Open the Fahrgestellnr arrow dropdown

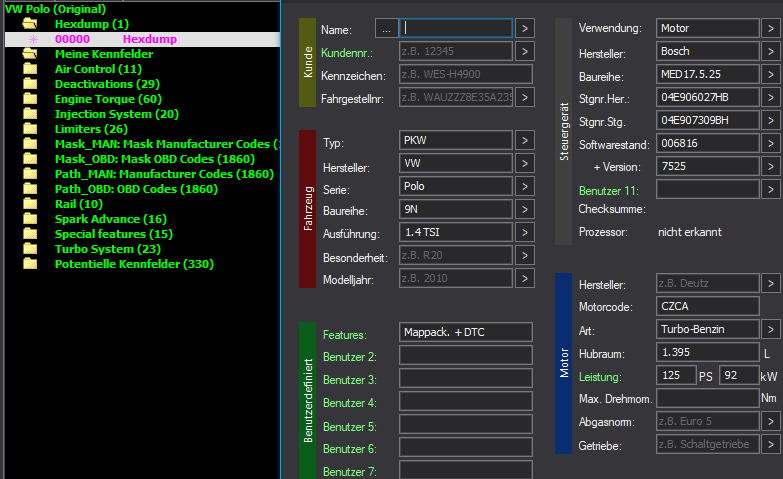click(x=525, y=97)
